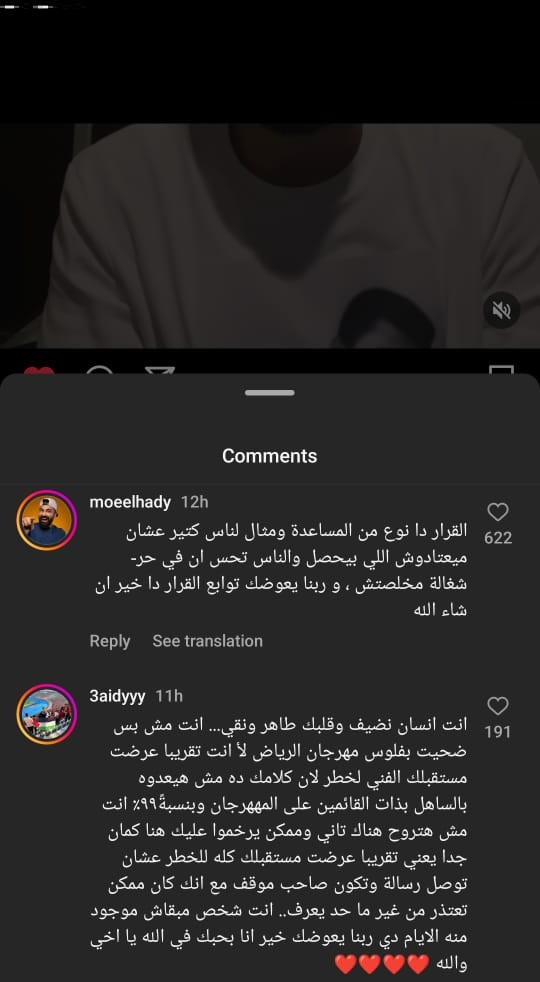540x982 pixels.
Task: Open the 3aidyyy username link
Action: tap(118, 696)
